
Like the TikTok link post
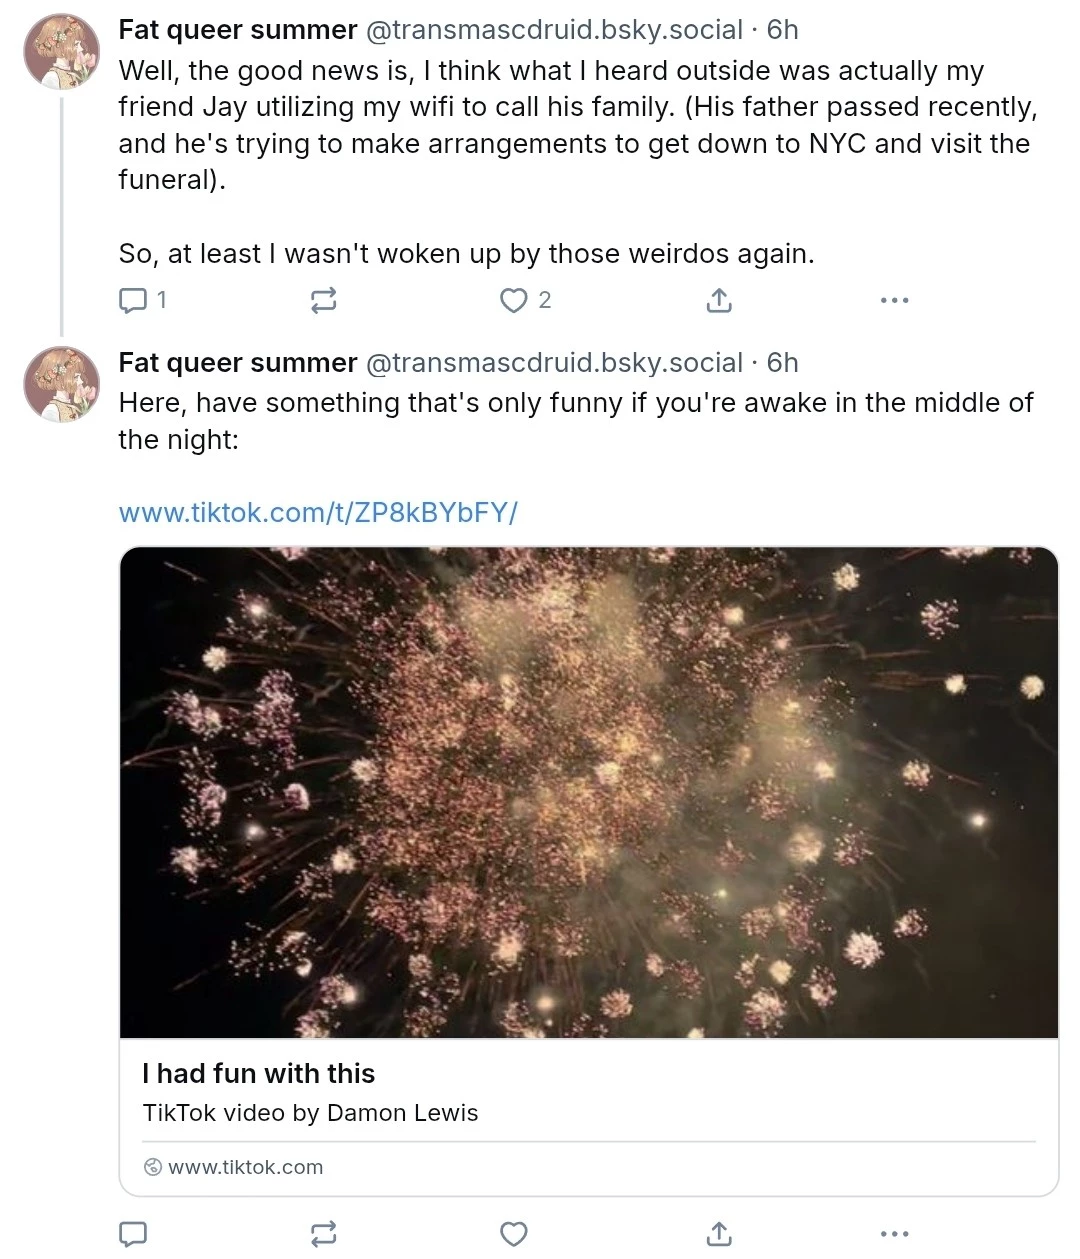click(513, 1234)
